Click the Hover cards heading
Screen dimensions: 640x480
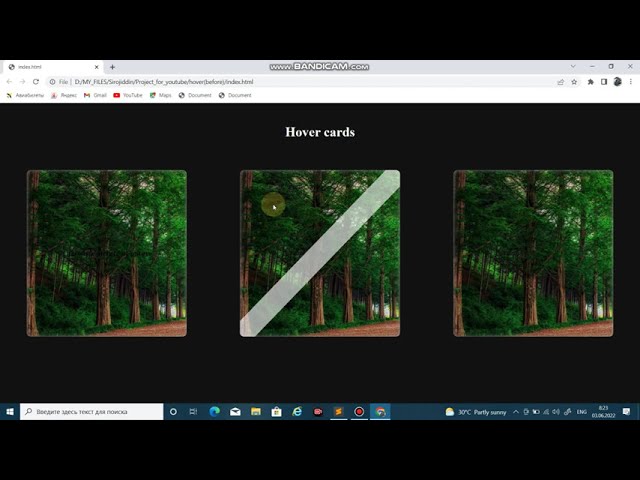tap(320, 132)
